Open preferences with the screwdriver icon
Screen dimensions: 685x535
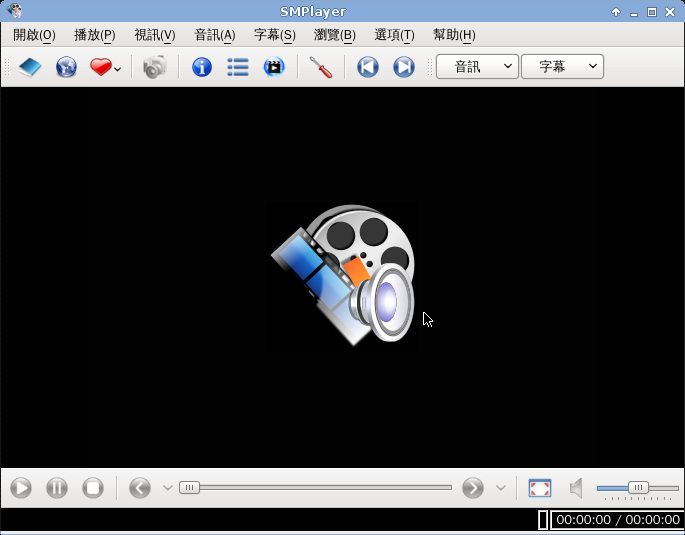[x=321, y=67]
